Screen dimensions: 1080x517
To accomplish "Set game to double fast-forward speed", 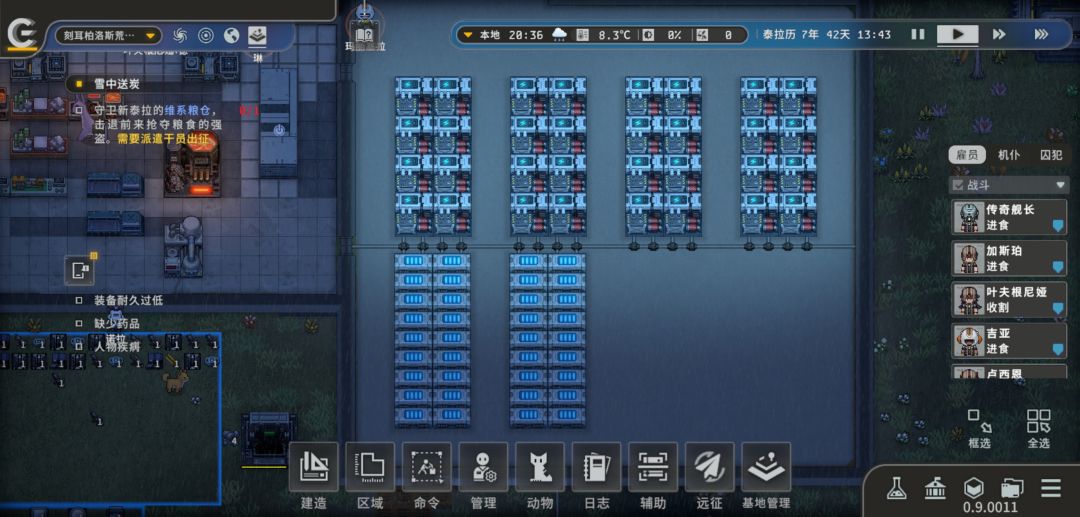I will point(999,34).
